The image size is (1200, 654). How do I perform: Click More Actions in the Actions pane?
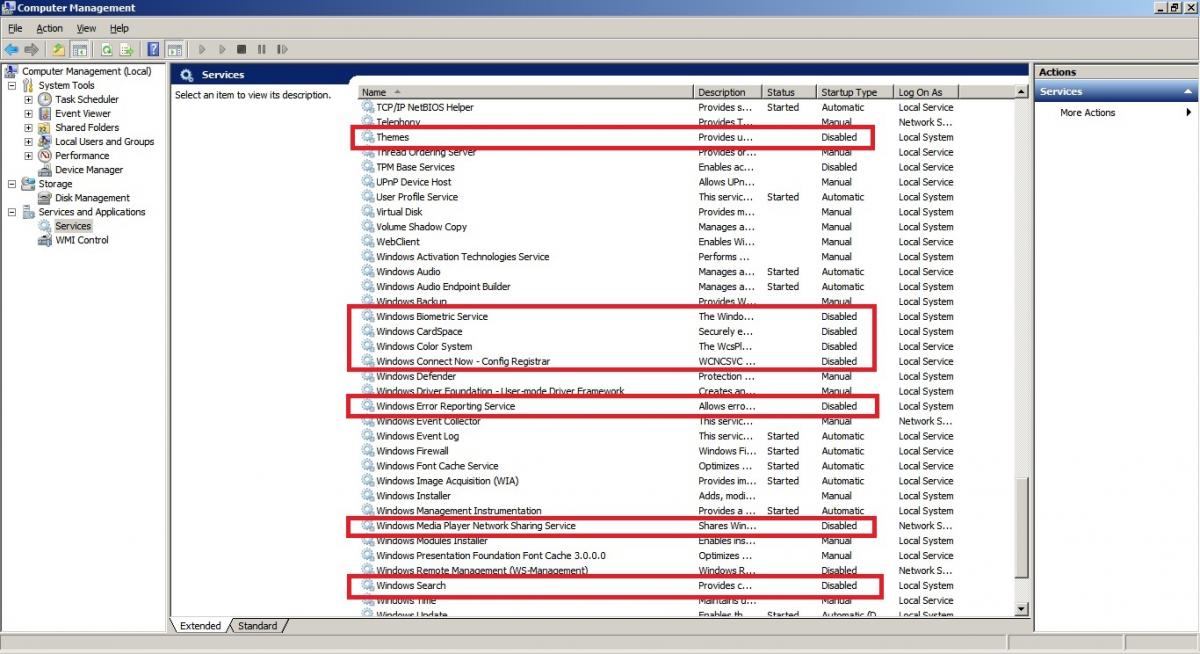pyautogui.click(x=1087, y=113)
